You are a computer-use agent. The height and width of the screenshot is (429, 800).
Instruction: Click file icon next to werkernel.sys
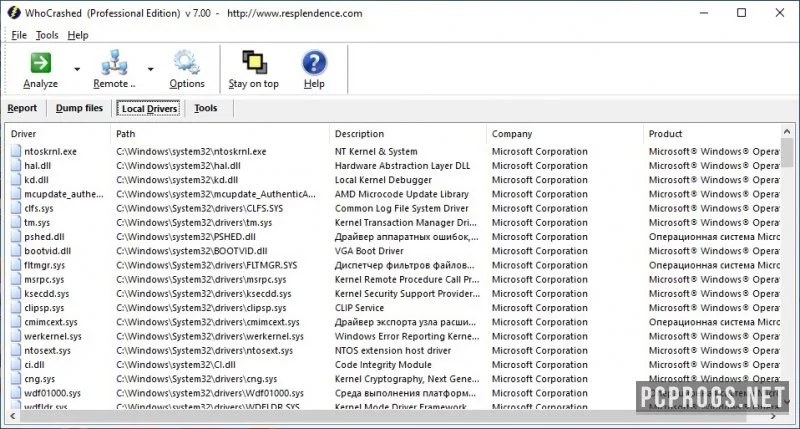click(16, 337)
